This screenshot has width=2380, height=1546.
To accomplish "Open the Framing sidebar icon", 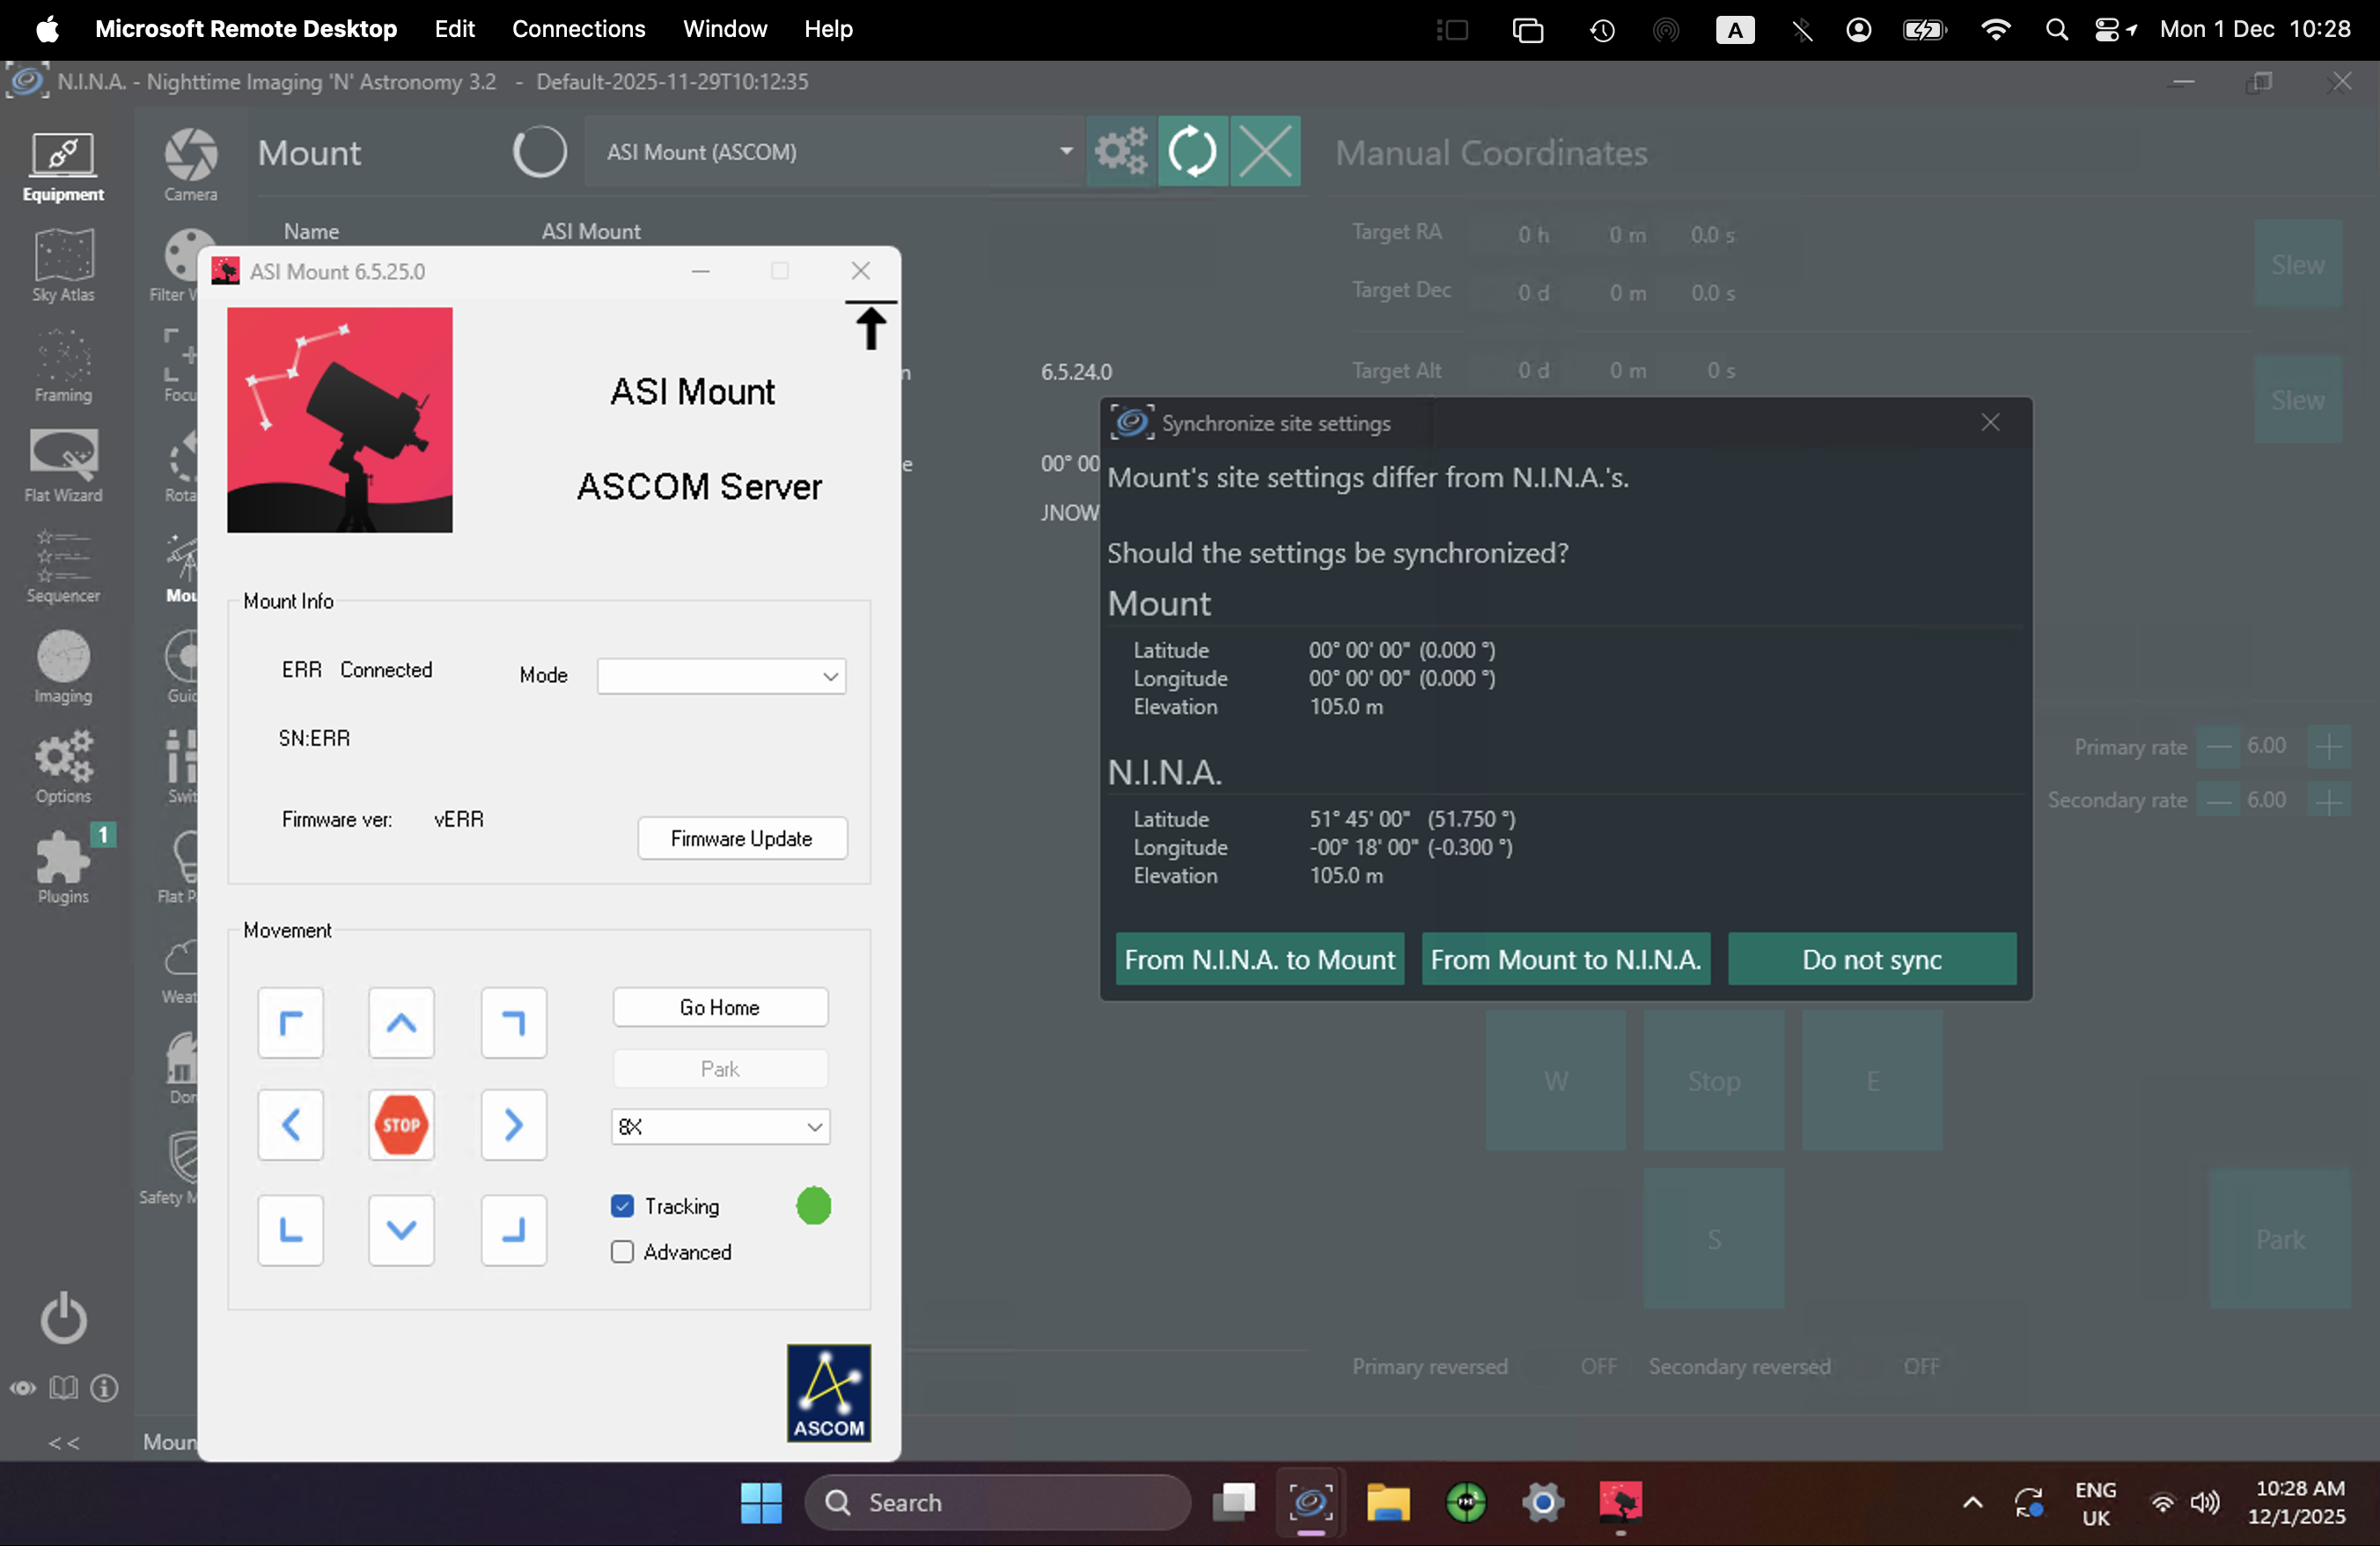I will [63, 366].
